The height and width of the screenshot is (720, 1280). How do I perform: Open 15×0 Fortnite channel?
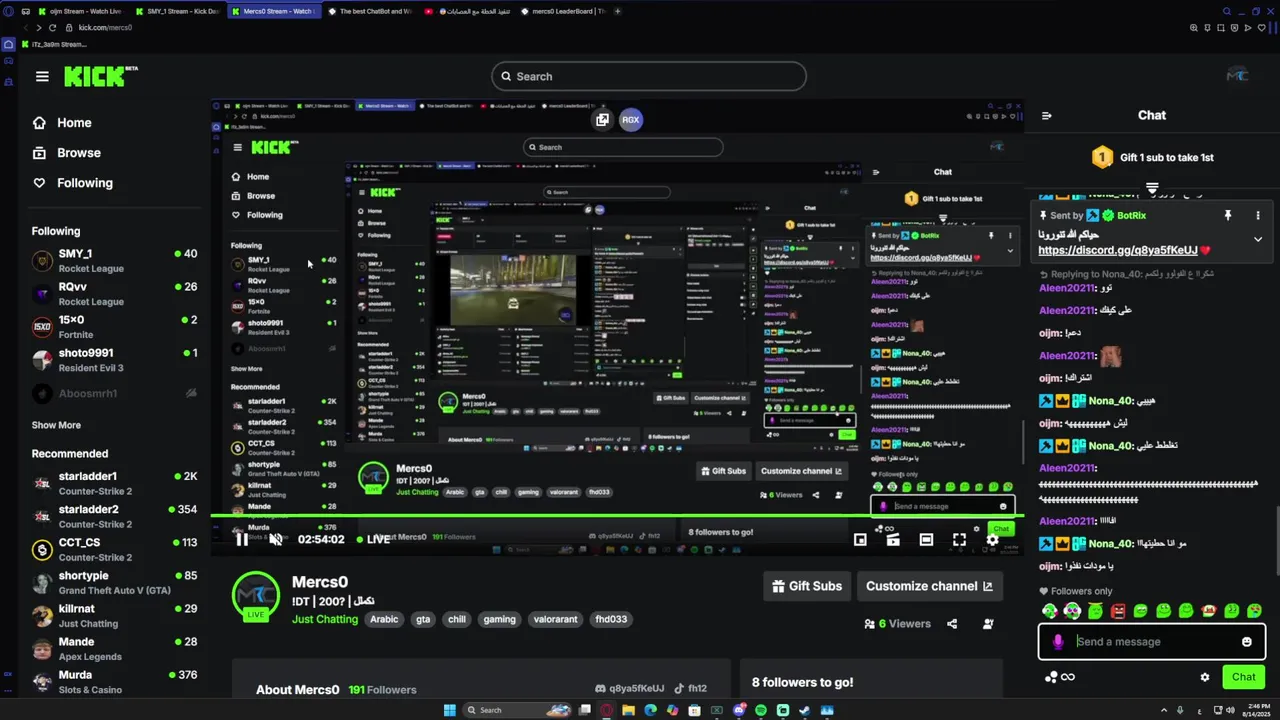coord(115,326)
